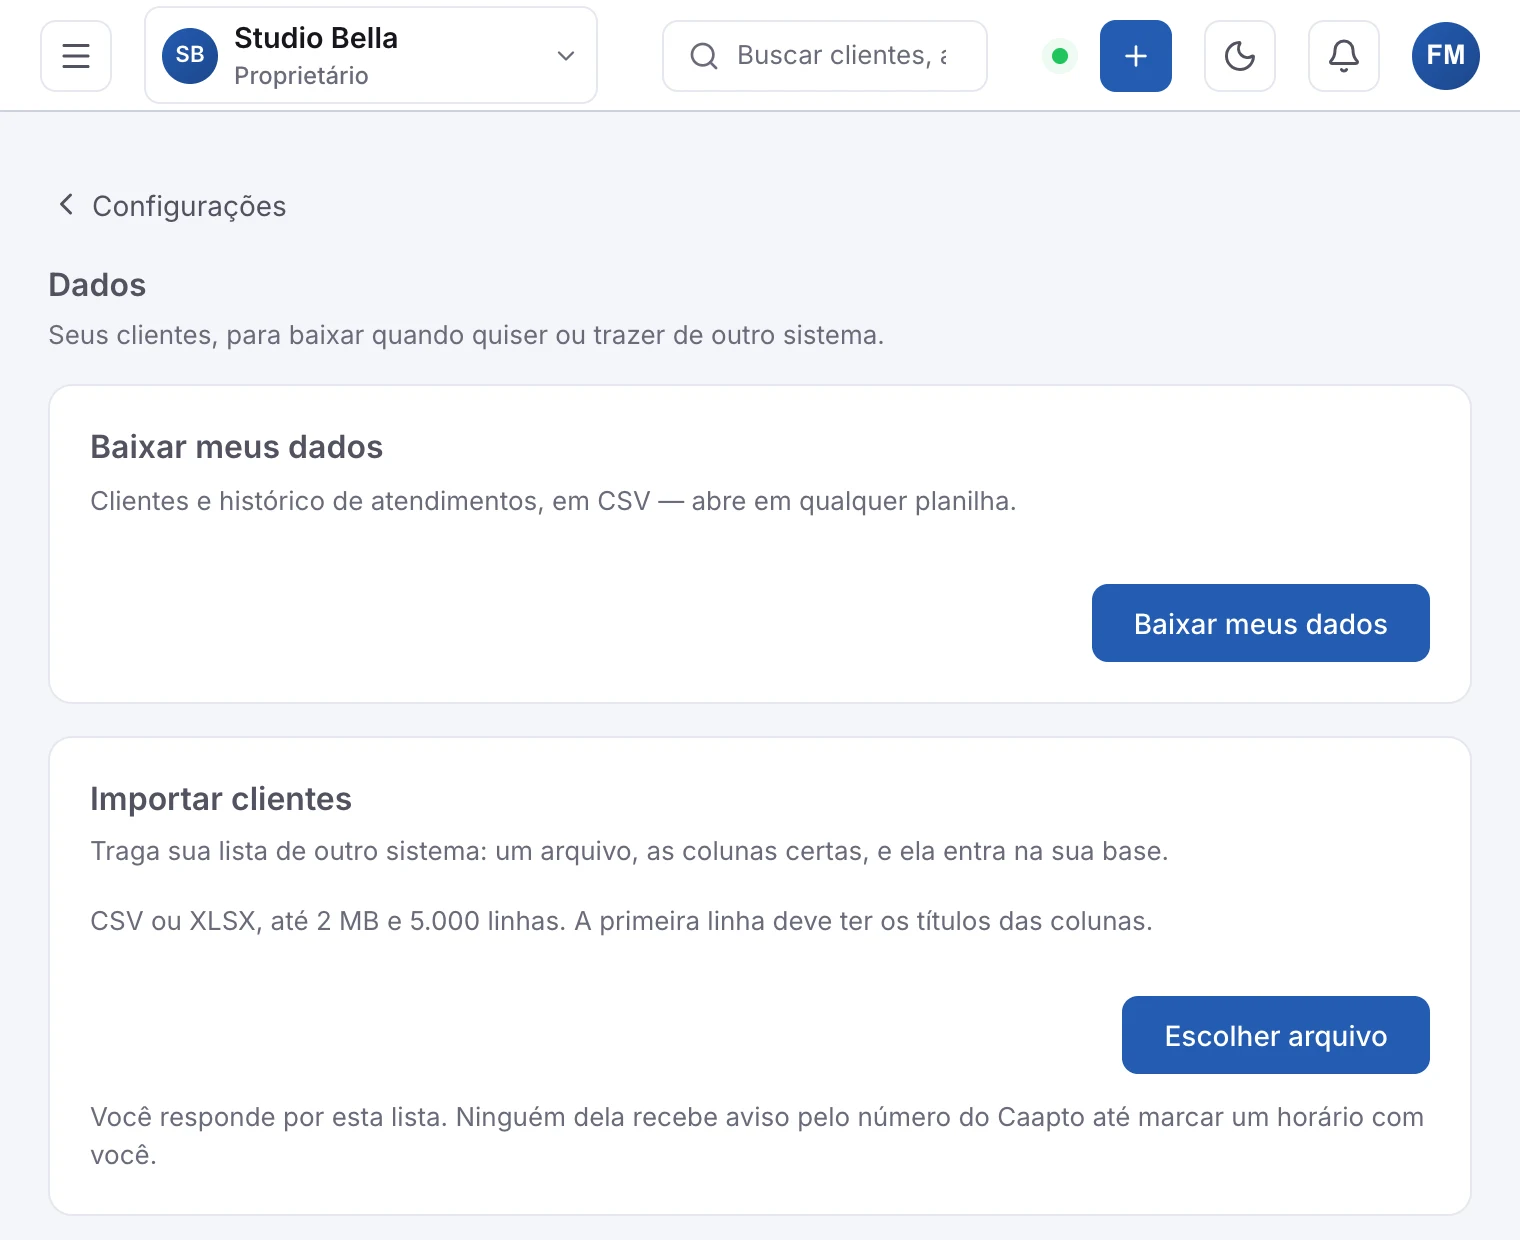Expand the Studio Bella account switcher
Screen dimensions: 1520x1240
[x=371, y=56]
